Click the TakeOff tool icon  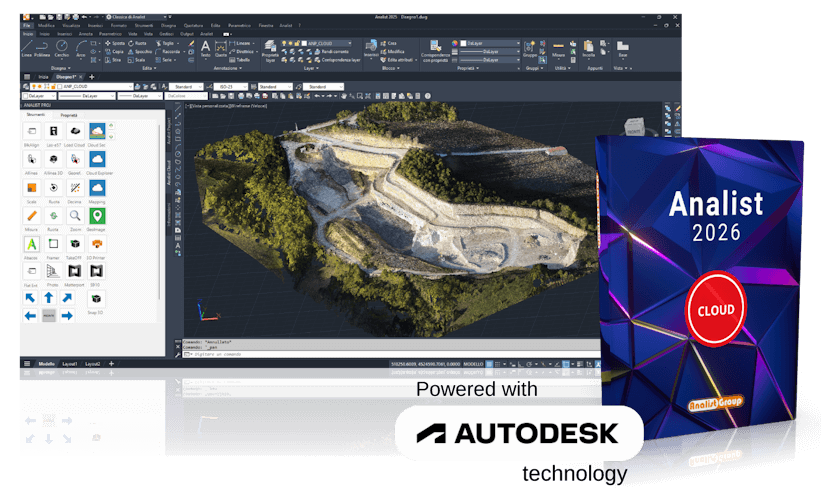[x=75, y=243]
